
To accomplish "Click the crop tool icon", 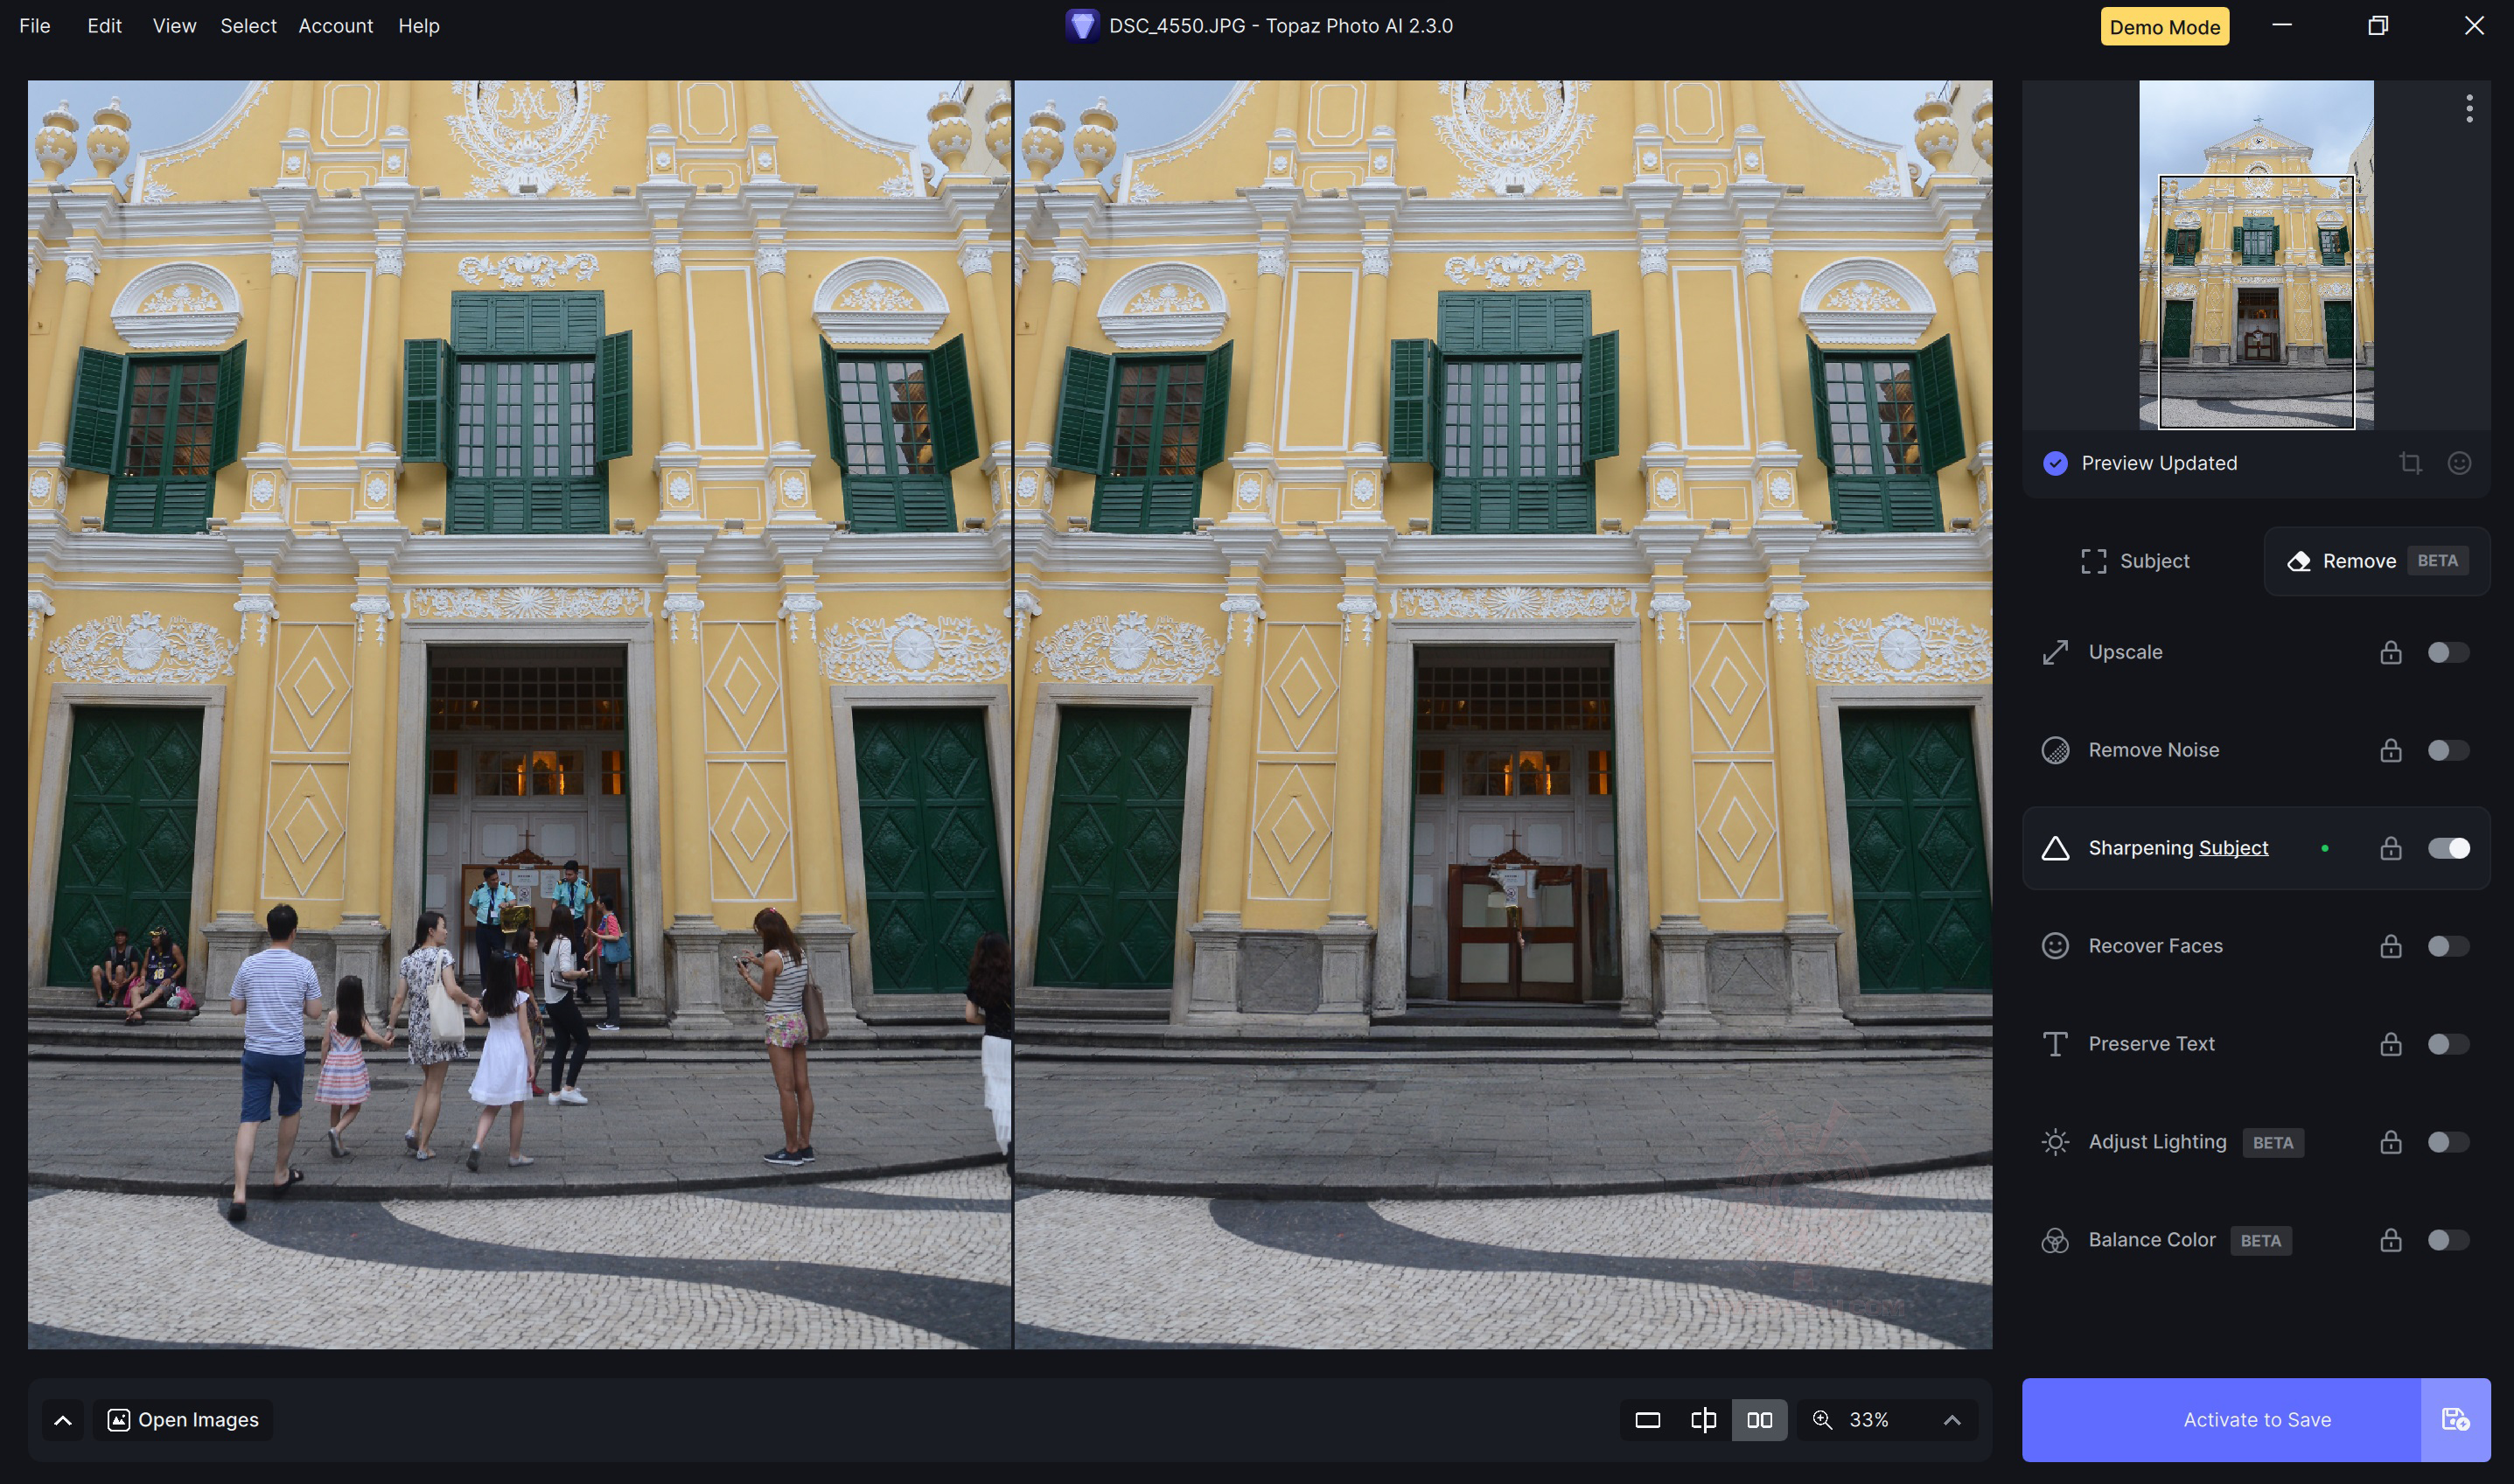I will click(2410, 463).
